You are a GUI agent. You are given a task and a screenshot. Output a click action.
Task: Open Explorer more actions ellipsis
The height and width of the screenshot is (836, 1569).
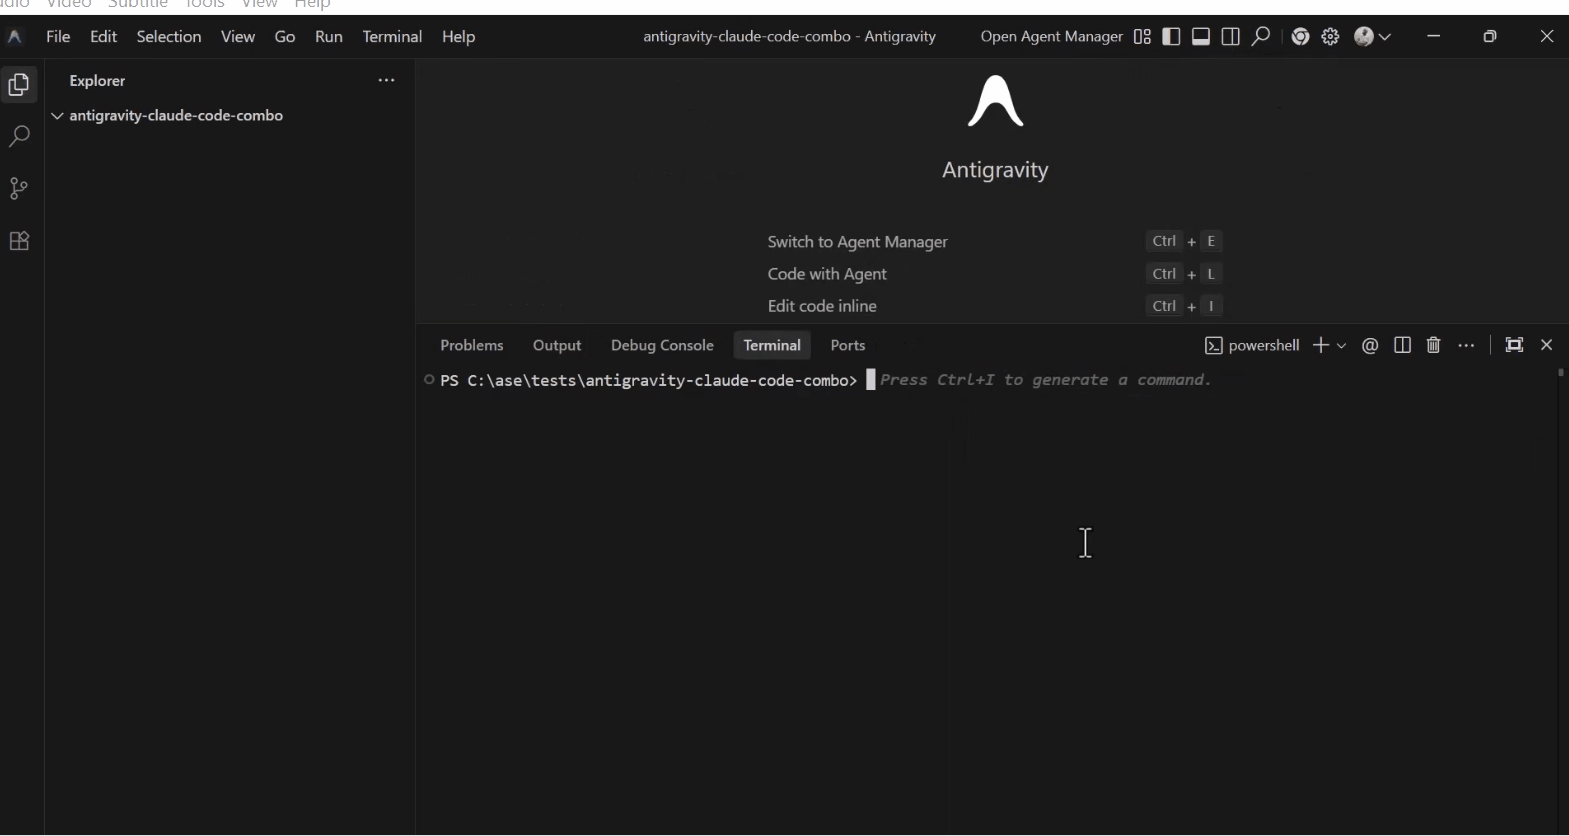(x=386, y=80)
